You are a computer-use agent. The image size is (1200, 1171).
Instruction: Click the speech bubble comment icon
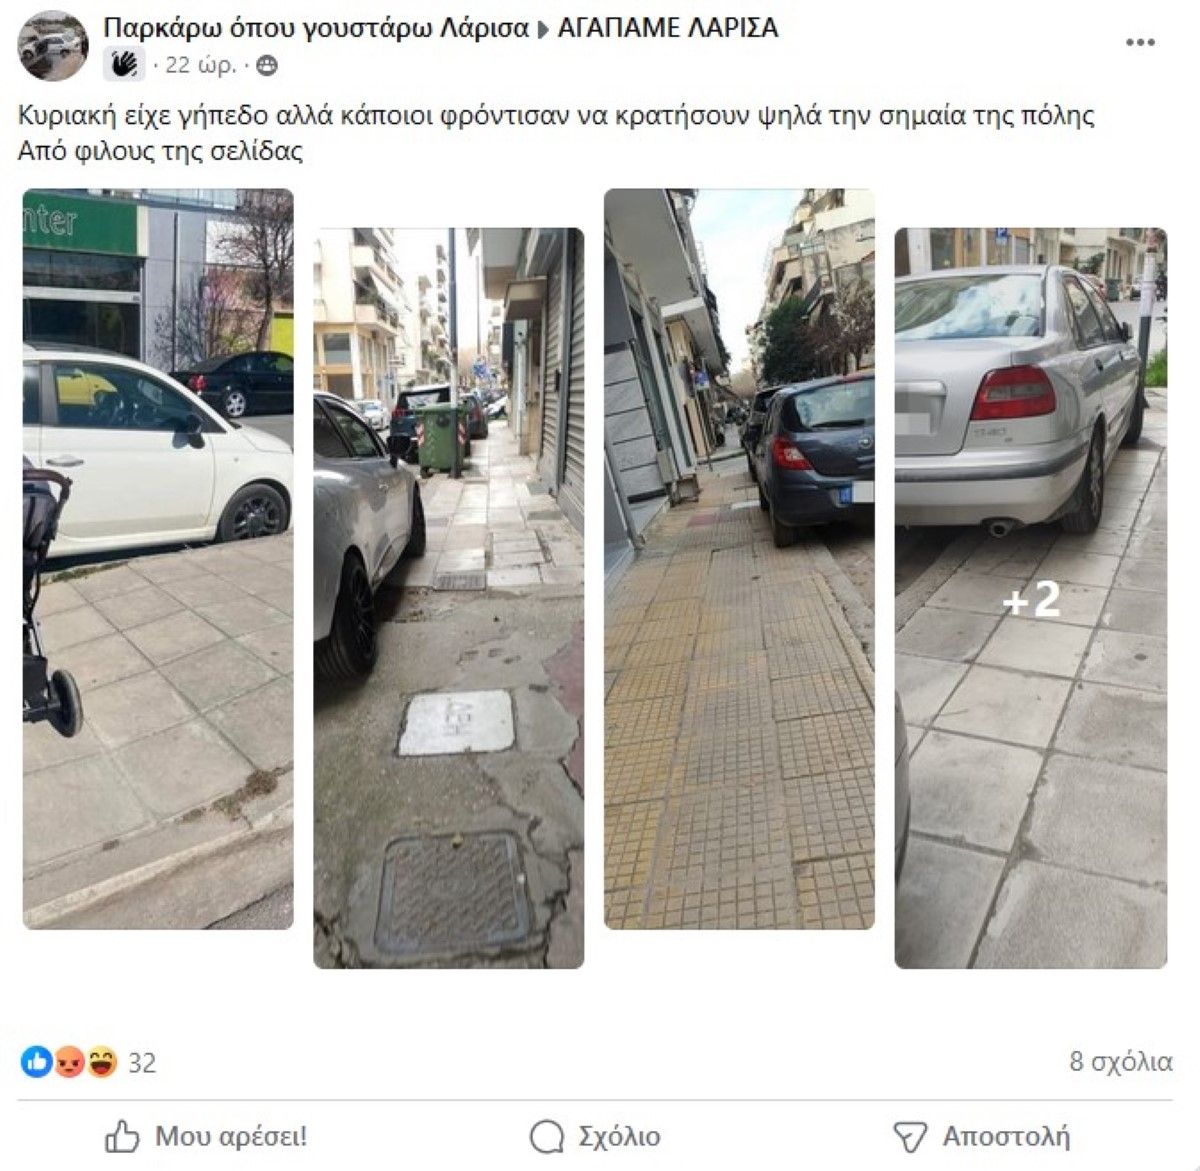547,1137
